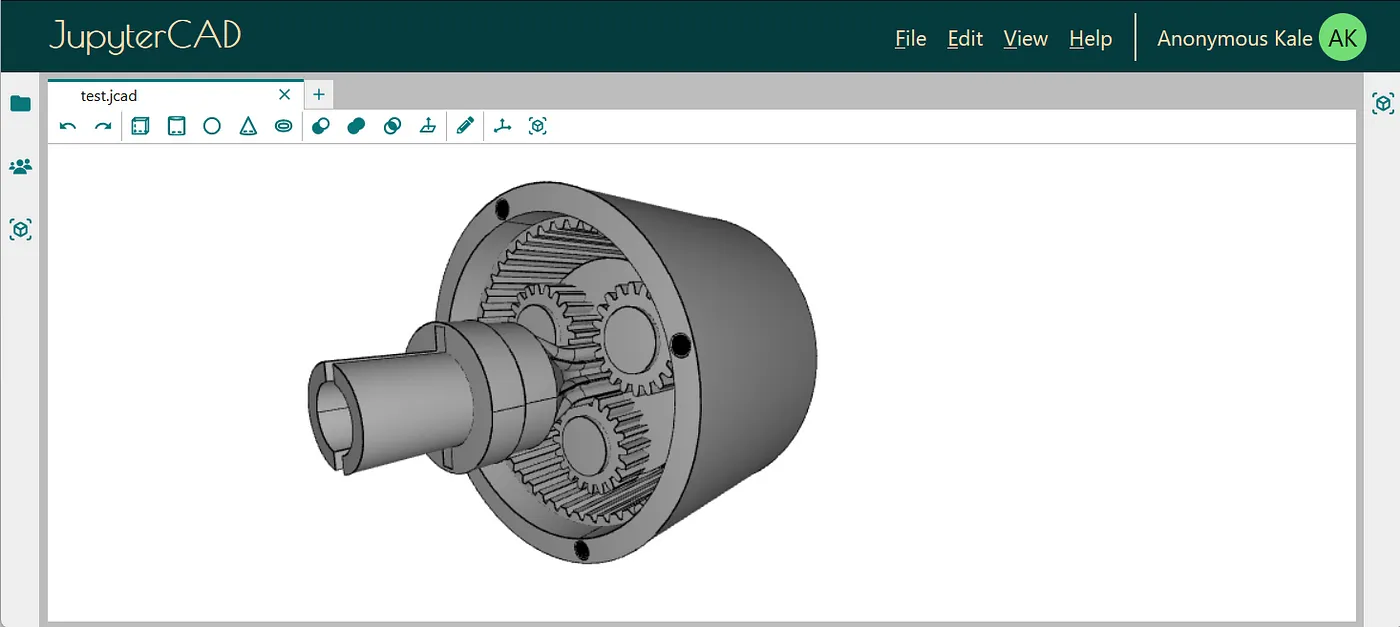The height and width of the screenshot is (627, 1400).
Task: Click the AK user avatar
Action: (1342, 38)
